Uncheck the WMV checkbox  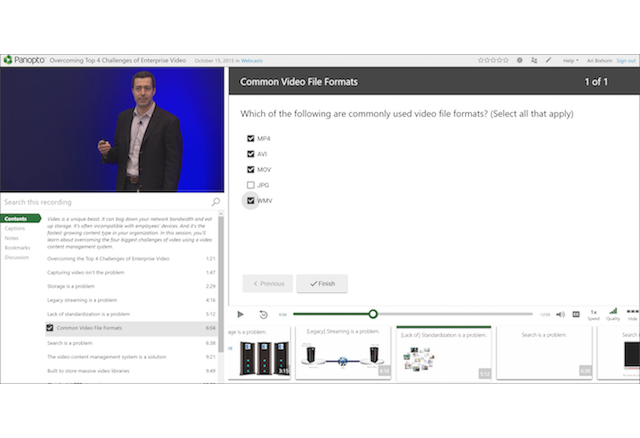coord(251,200)
